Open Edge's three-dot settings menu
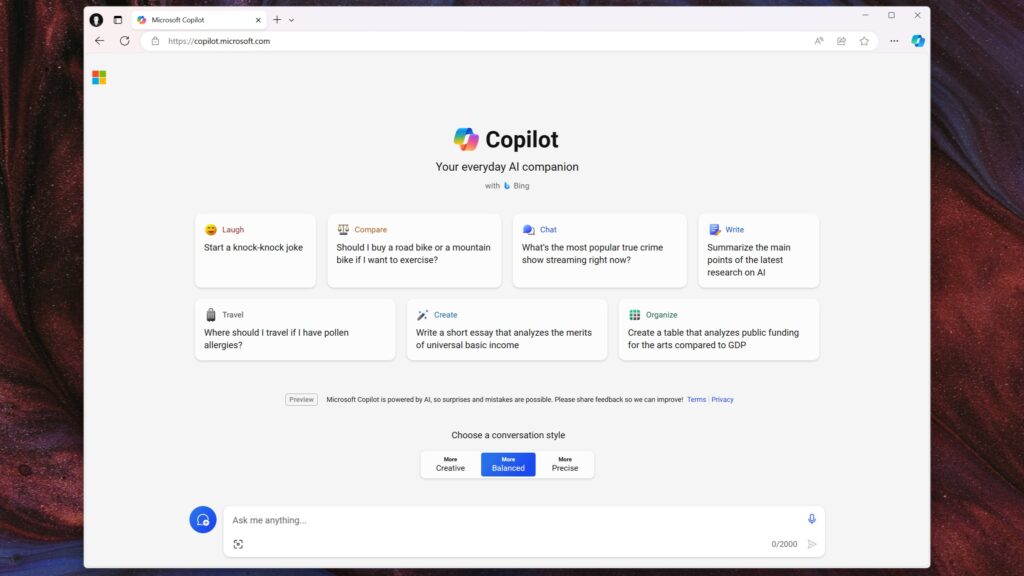Viewport: 1024px width, 576px height. [894, 41]
